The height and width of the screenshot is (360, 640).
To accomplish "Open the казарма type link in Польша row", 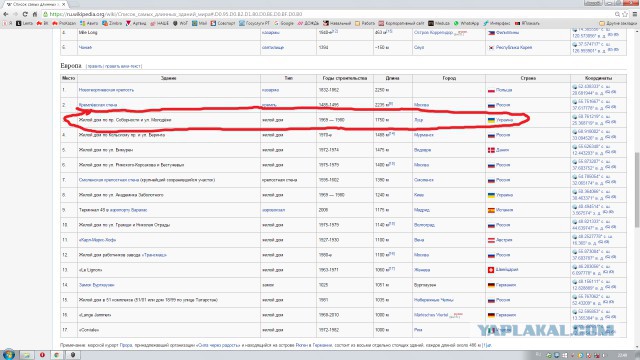I will point(270,90).
